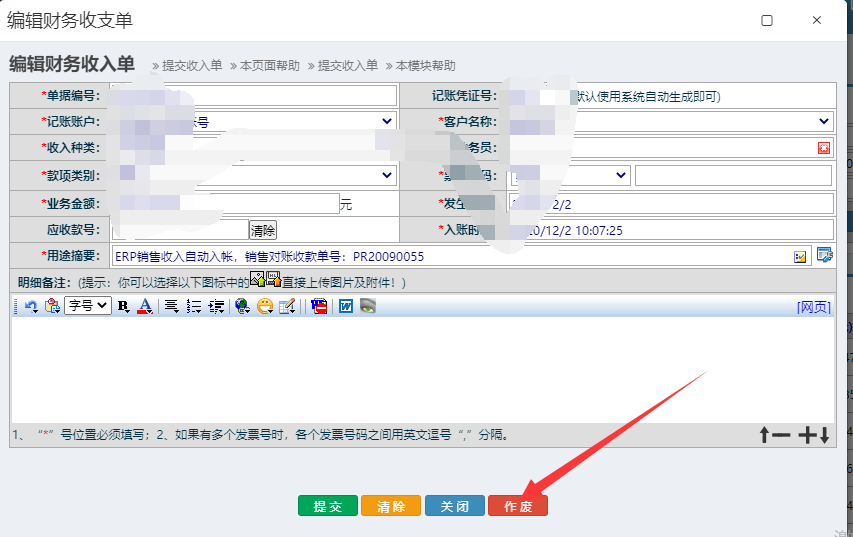Image resolution: width=853 pixels, height=537 pixels.
Task: Click the numbered list icon
Action: coord(194,306)
